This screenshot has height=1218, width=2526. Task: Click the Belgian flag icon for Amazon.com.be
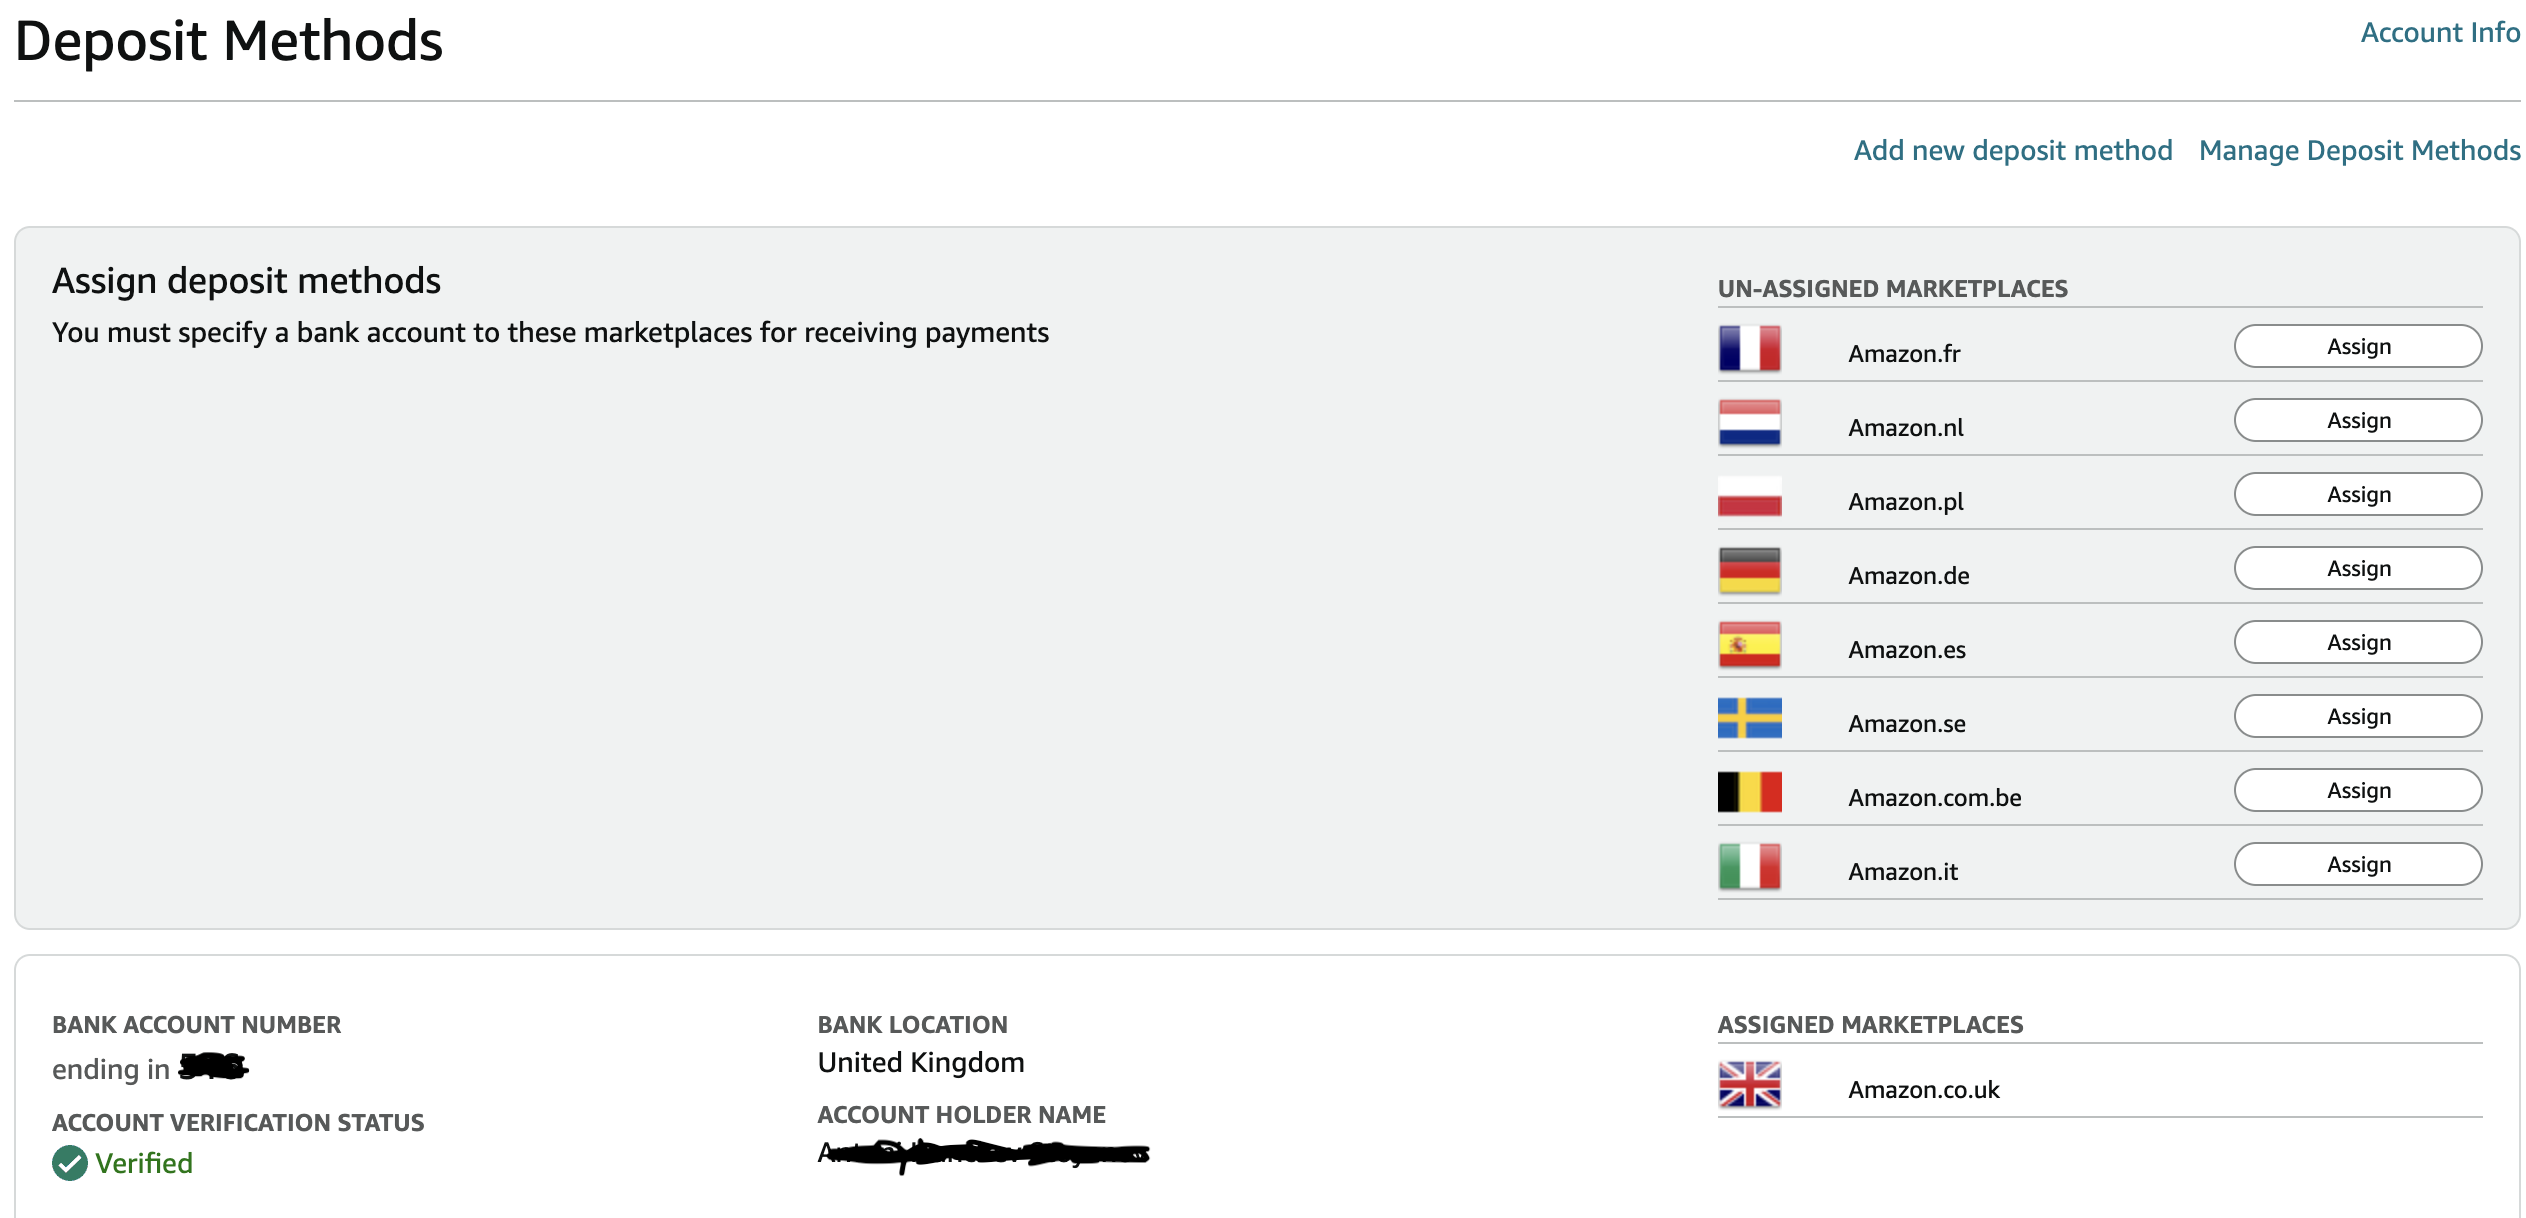click(x=1749, y=792)
